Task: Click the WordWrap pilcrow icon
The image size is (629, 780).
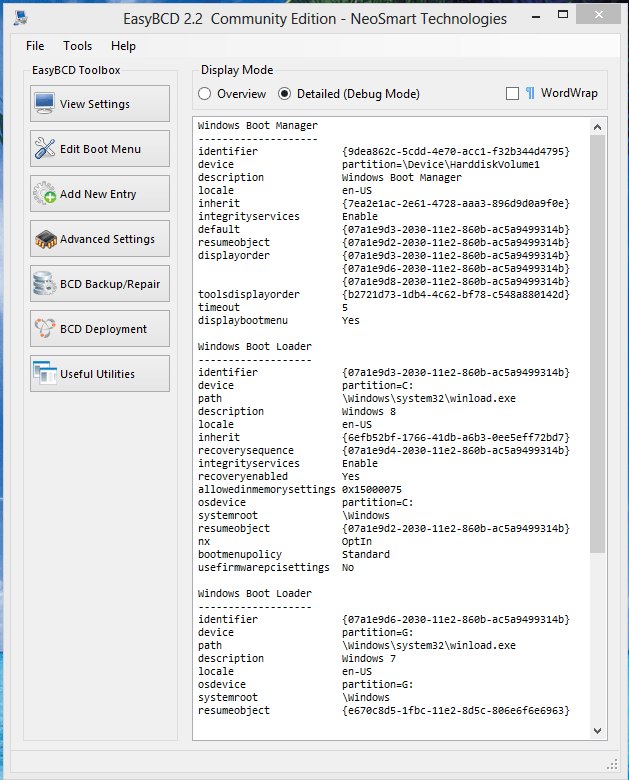Action: pos(530,93)
